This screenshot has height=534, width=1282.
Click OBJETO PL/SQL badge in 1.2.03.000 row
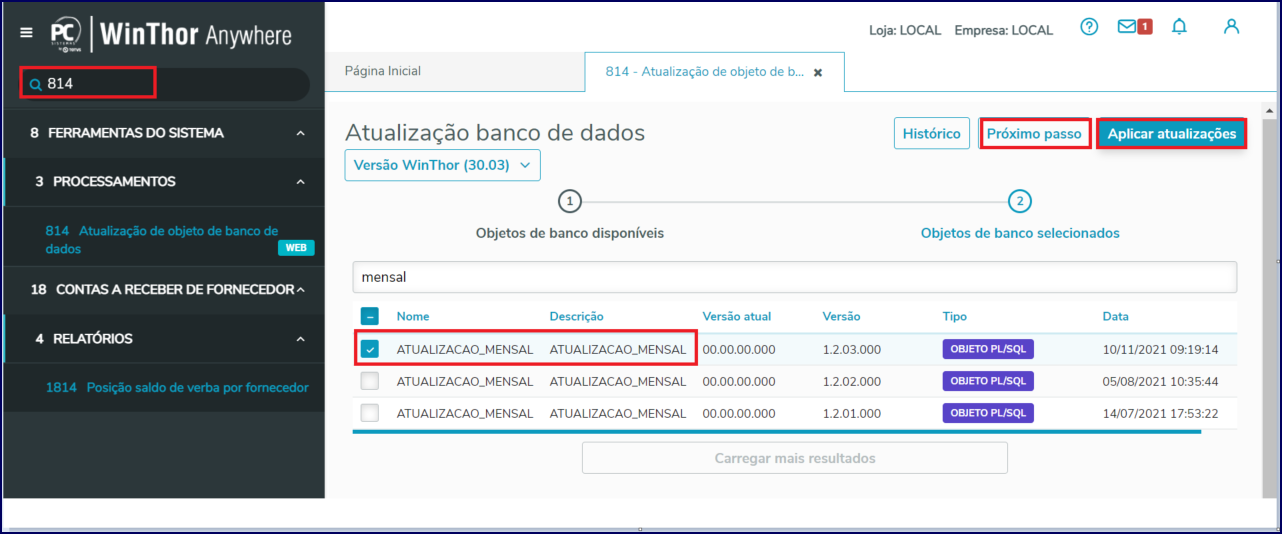tap(988, 349)
